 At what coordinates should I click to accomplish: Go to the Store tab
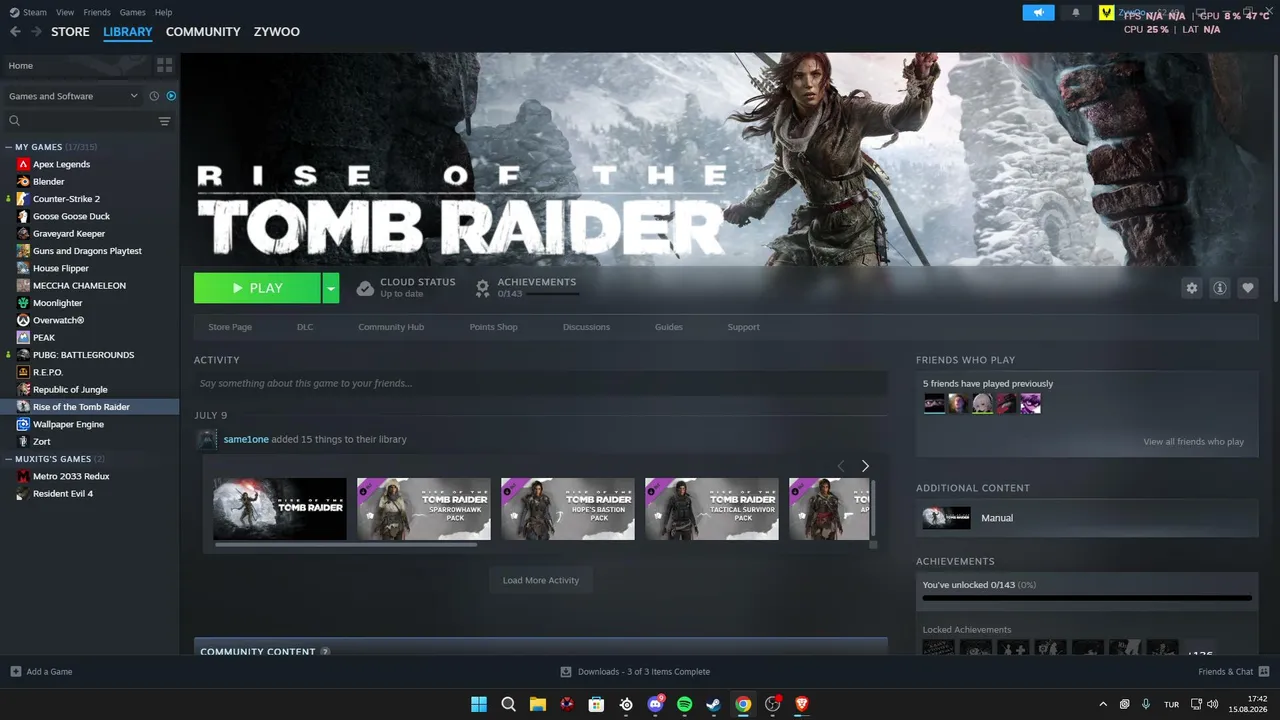pyautogui.click(x=70, y=32)
